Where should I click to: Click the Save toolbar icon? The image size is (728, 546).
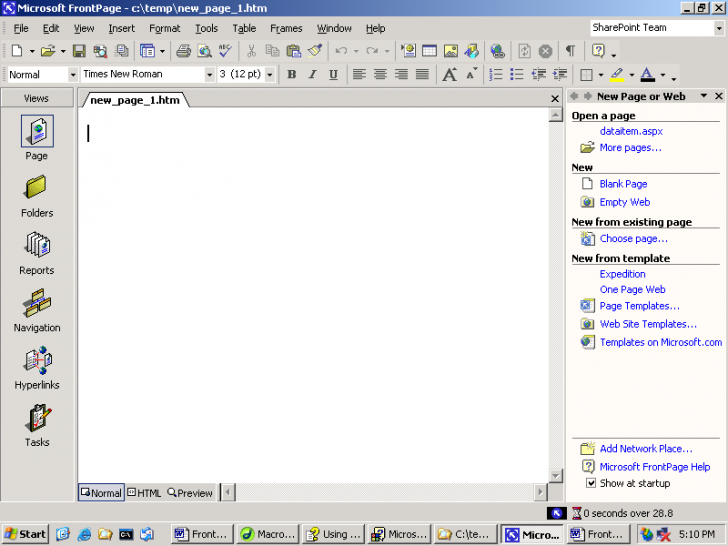pos(79,51)
